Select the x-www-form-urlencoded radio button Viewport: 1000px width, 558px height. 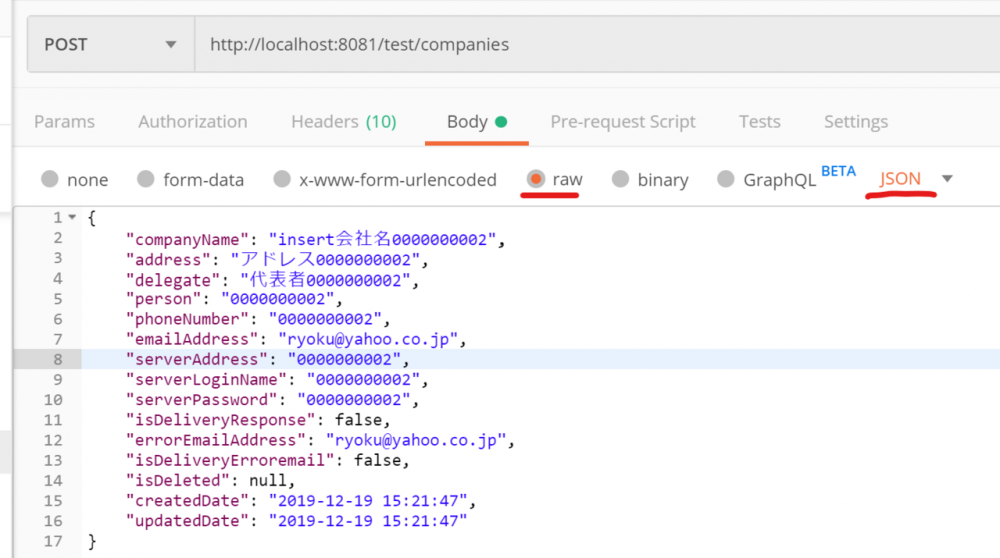click(x=282, y=179)
